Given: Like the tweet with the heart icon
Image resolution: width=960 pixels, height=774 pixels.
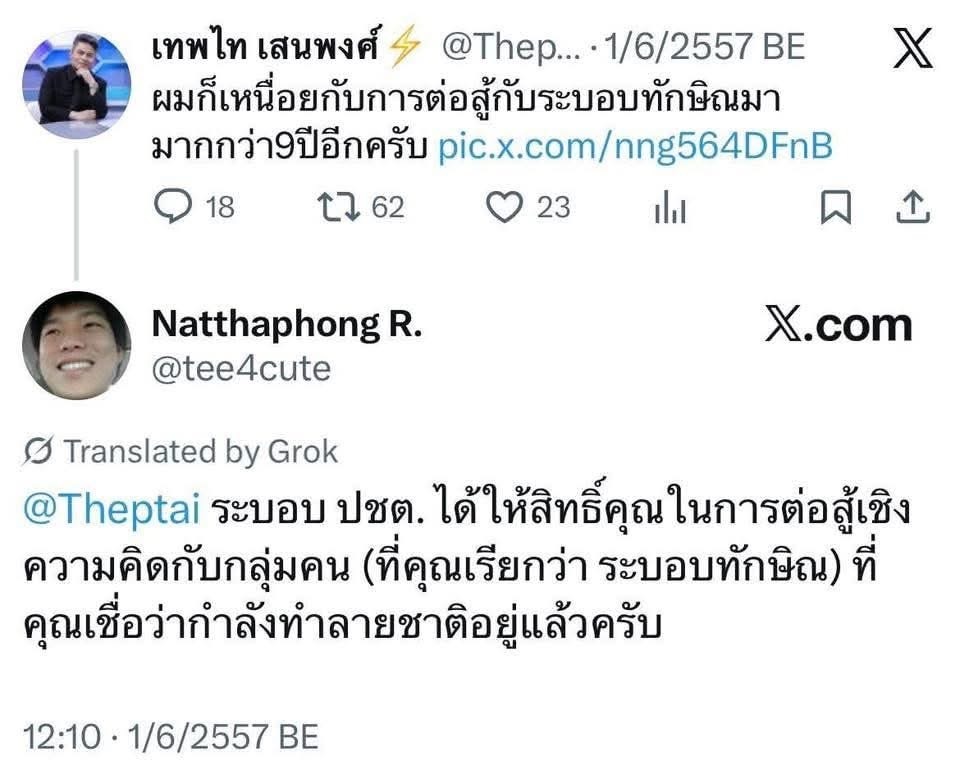Looking at the screenshot, I should point(505,207).
